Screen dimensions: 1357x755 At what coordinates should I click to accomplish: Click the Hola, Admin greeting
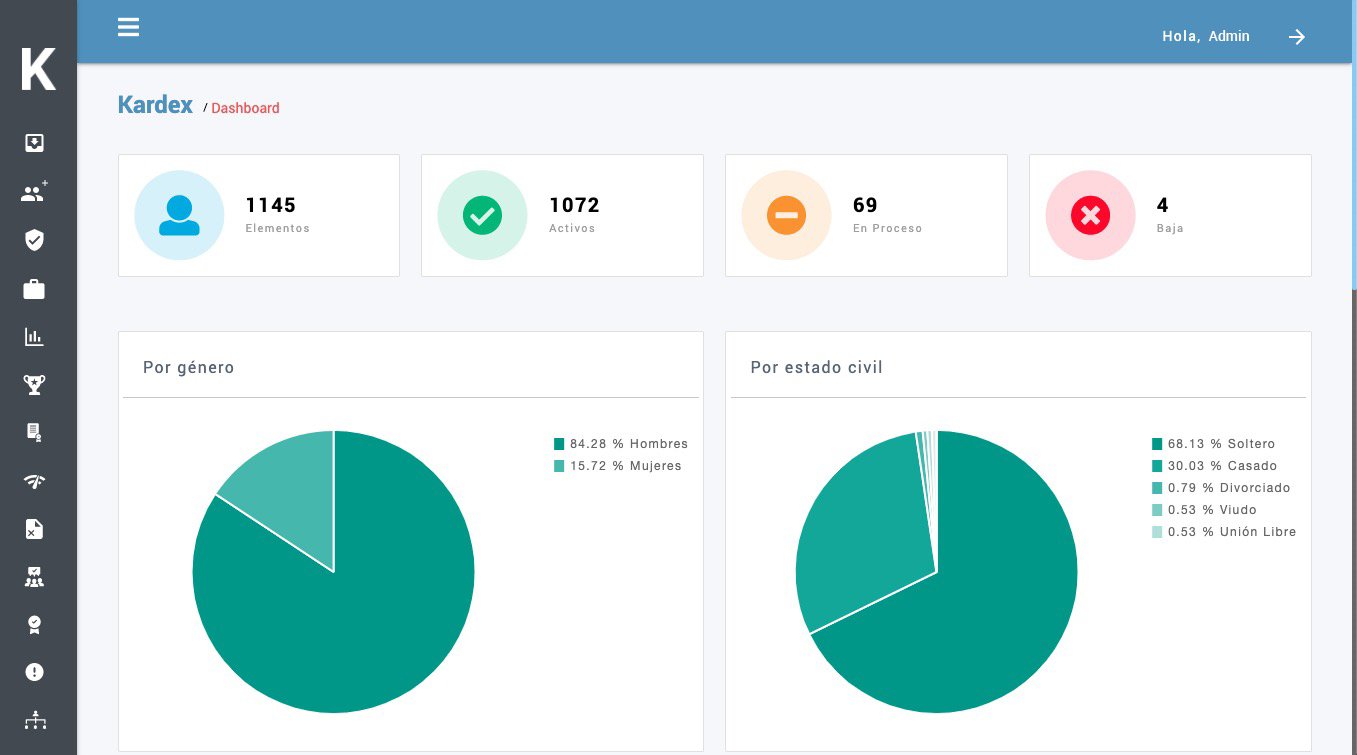coord(1206,36)
